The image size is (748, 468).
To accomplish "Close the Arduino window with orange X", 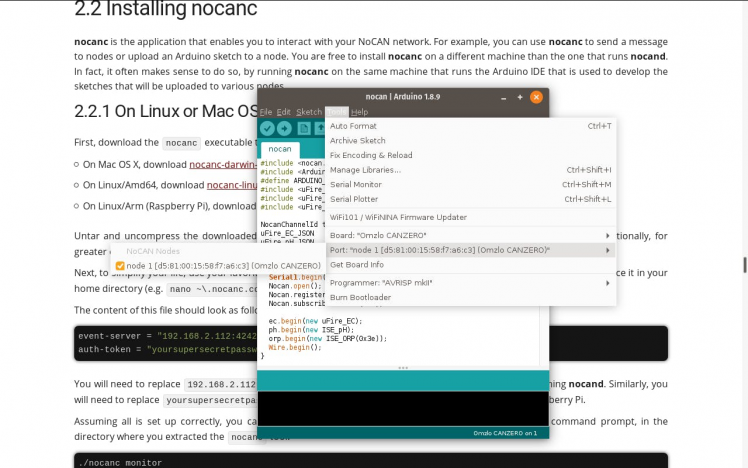I will pos(536,97).
